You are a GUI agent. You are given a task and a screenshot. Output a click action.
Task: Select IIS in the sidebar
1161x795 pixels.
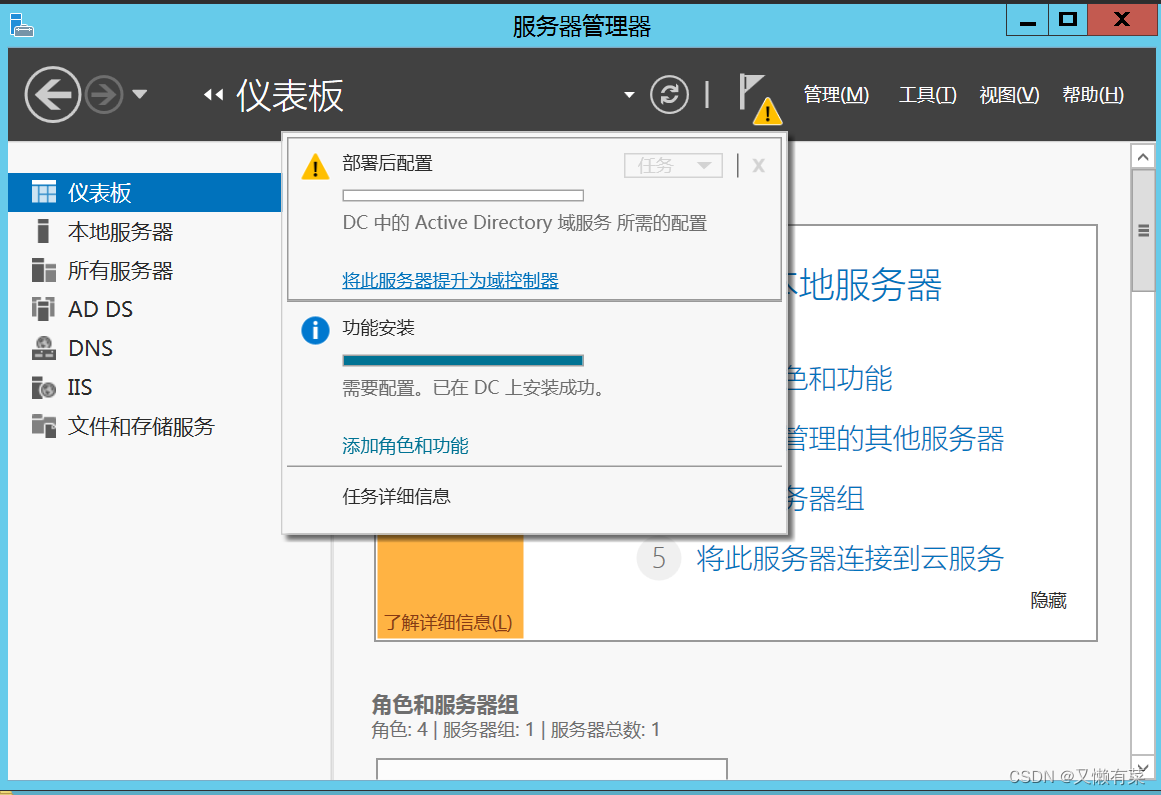click(x=145, y=387)
